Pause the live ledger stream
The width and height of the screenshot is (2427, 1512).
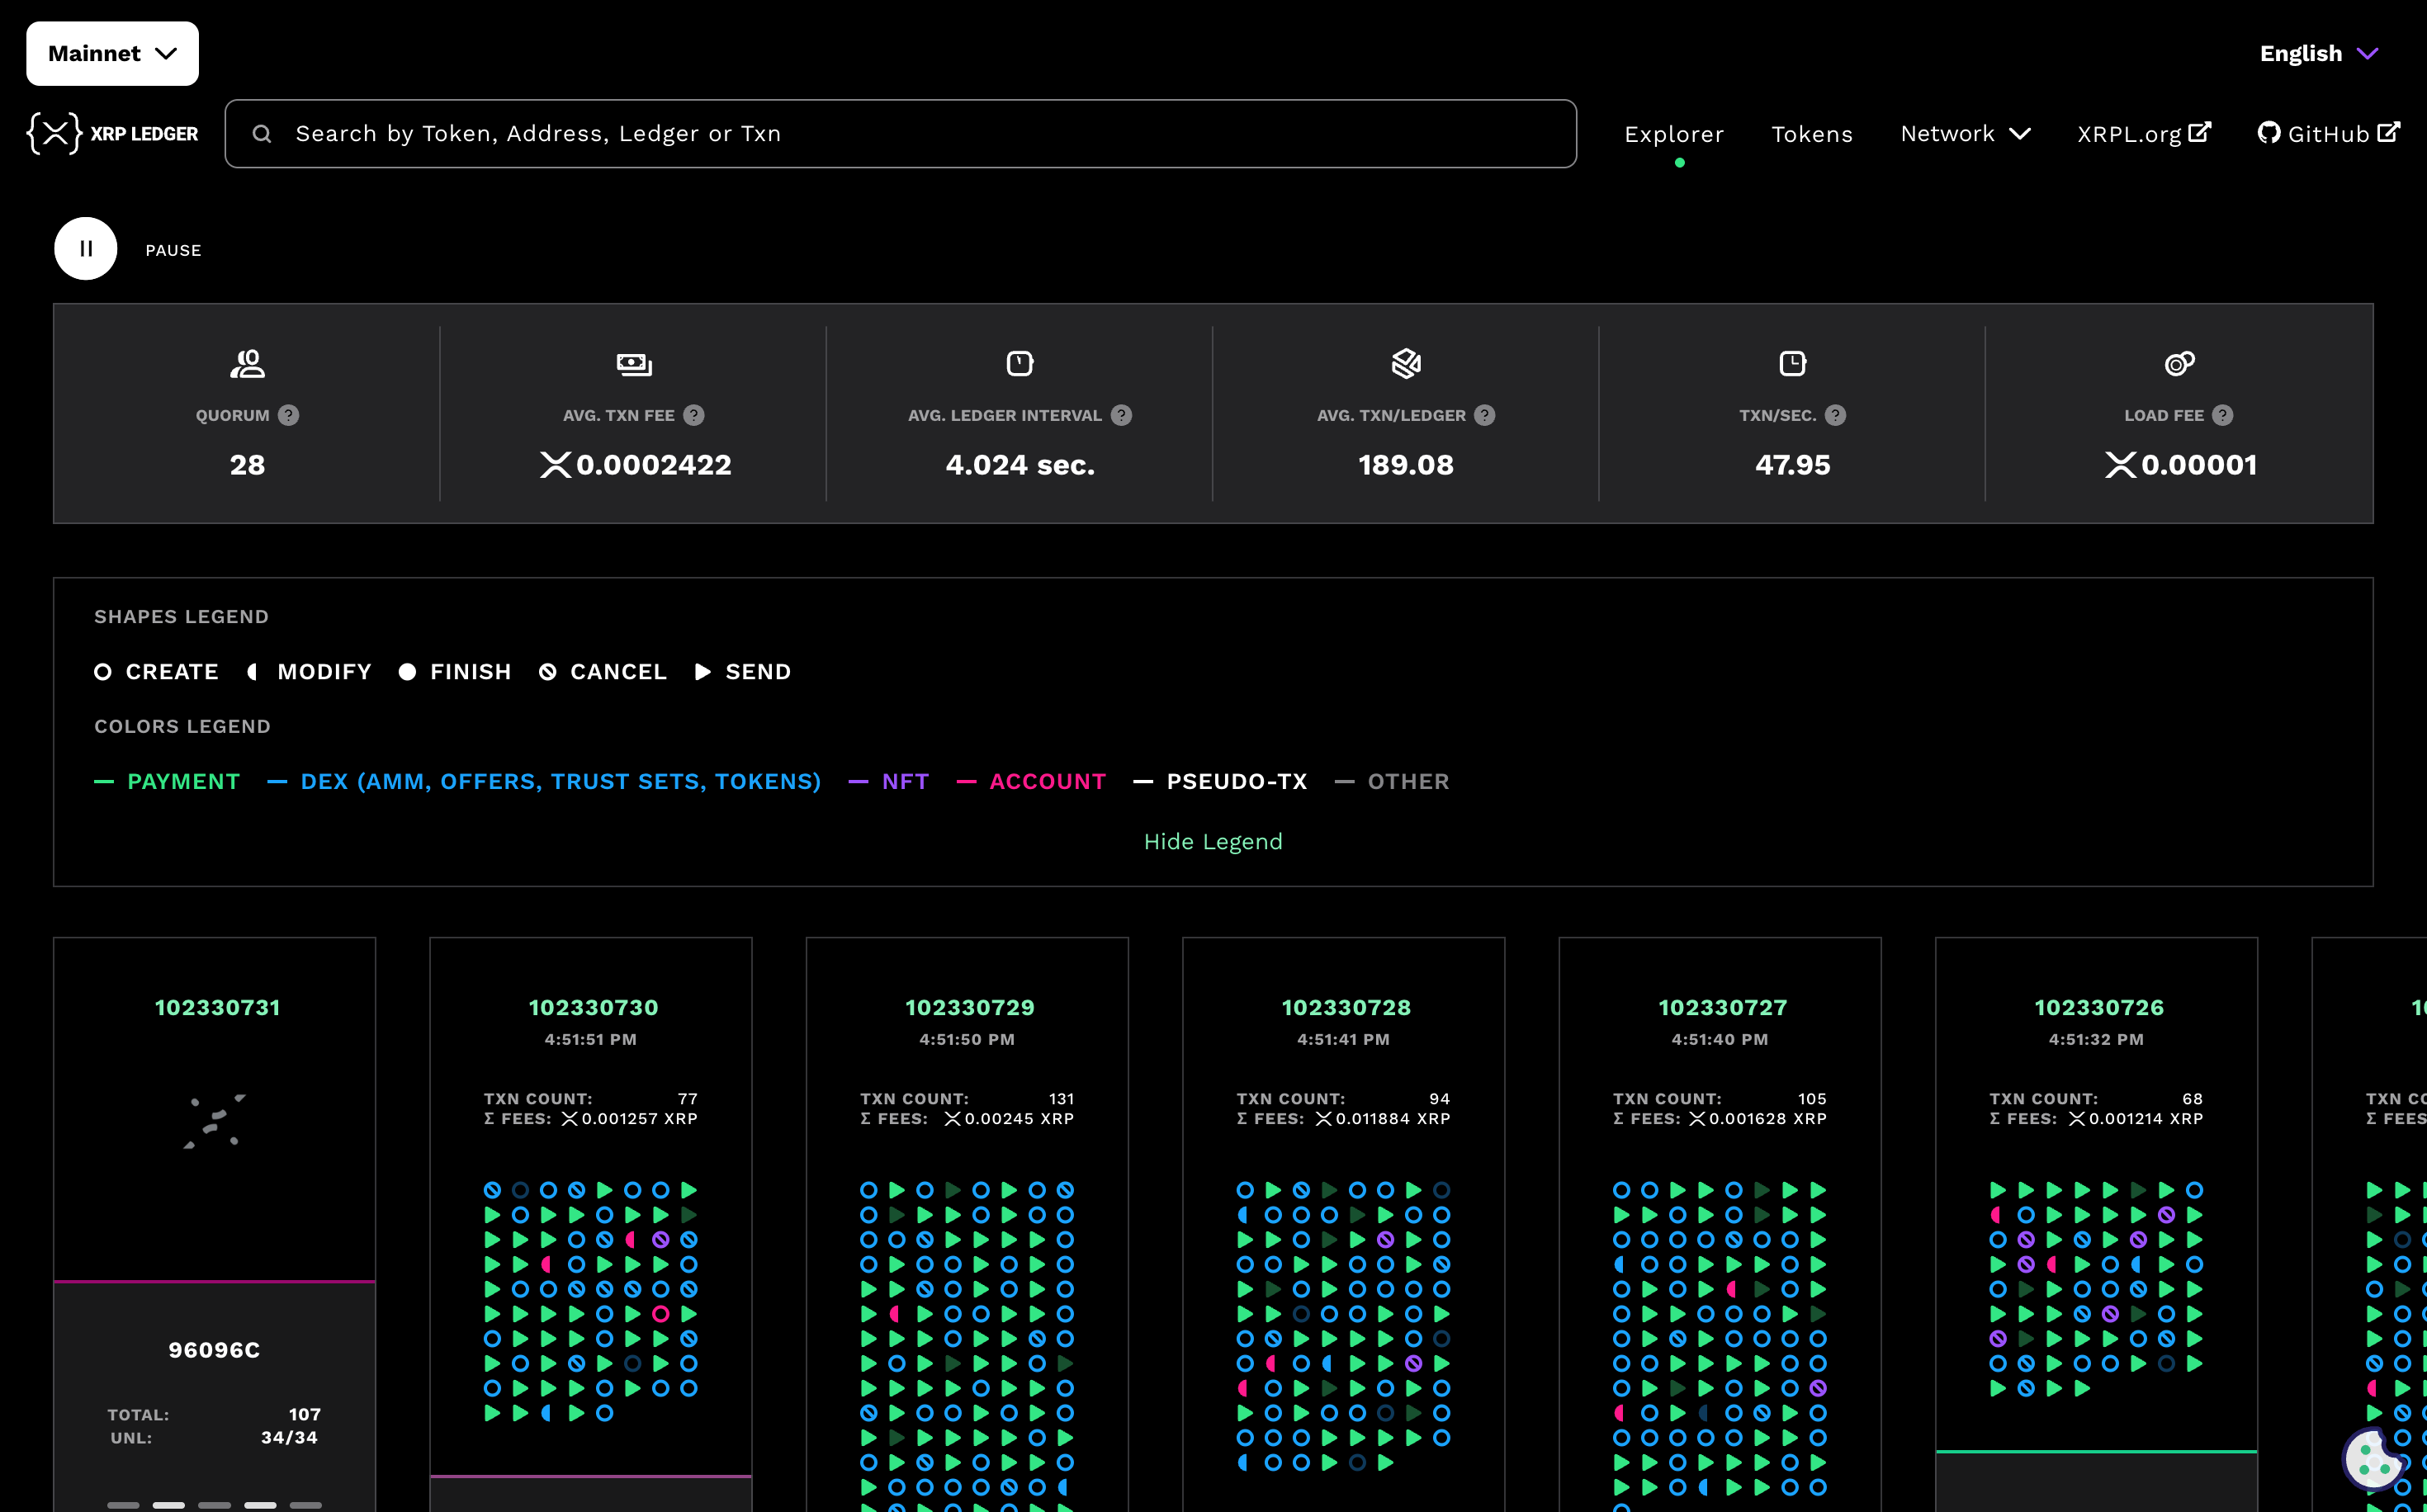point(86,249)
